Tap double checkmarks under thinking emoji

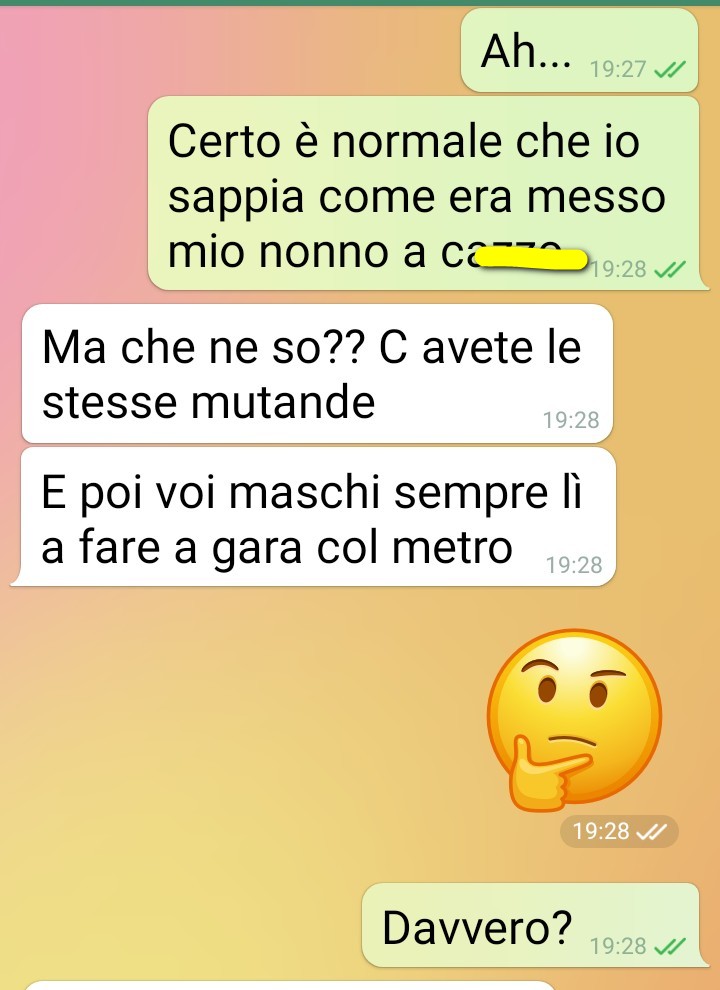651,832
